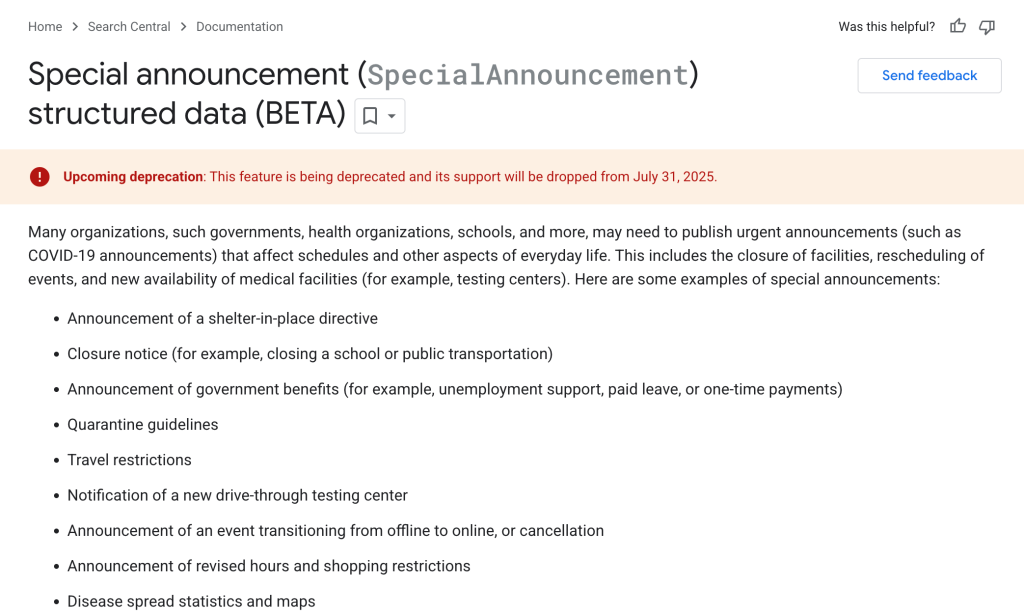Rate the page helpful with thumbs up
This screenshot has height=616, width=1024.
coord(957,26)
